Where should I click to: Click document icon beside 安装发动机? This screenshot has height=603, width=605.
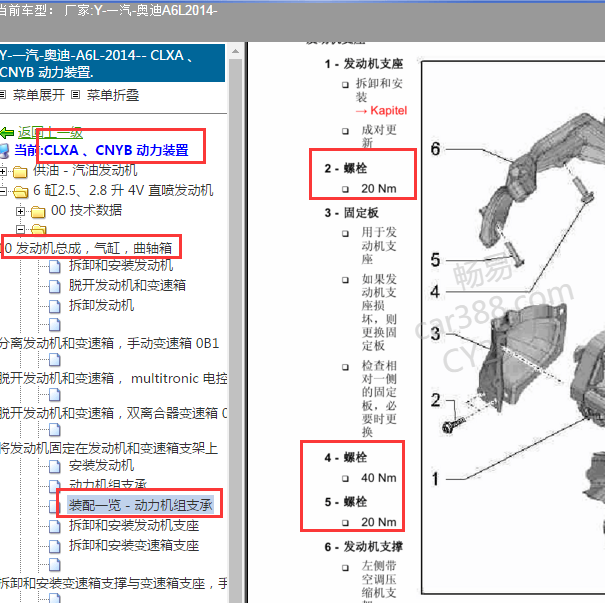tap(55, 466)
